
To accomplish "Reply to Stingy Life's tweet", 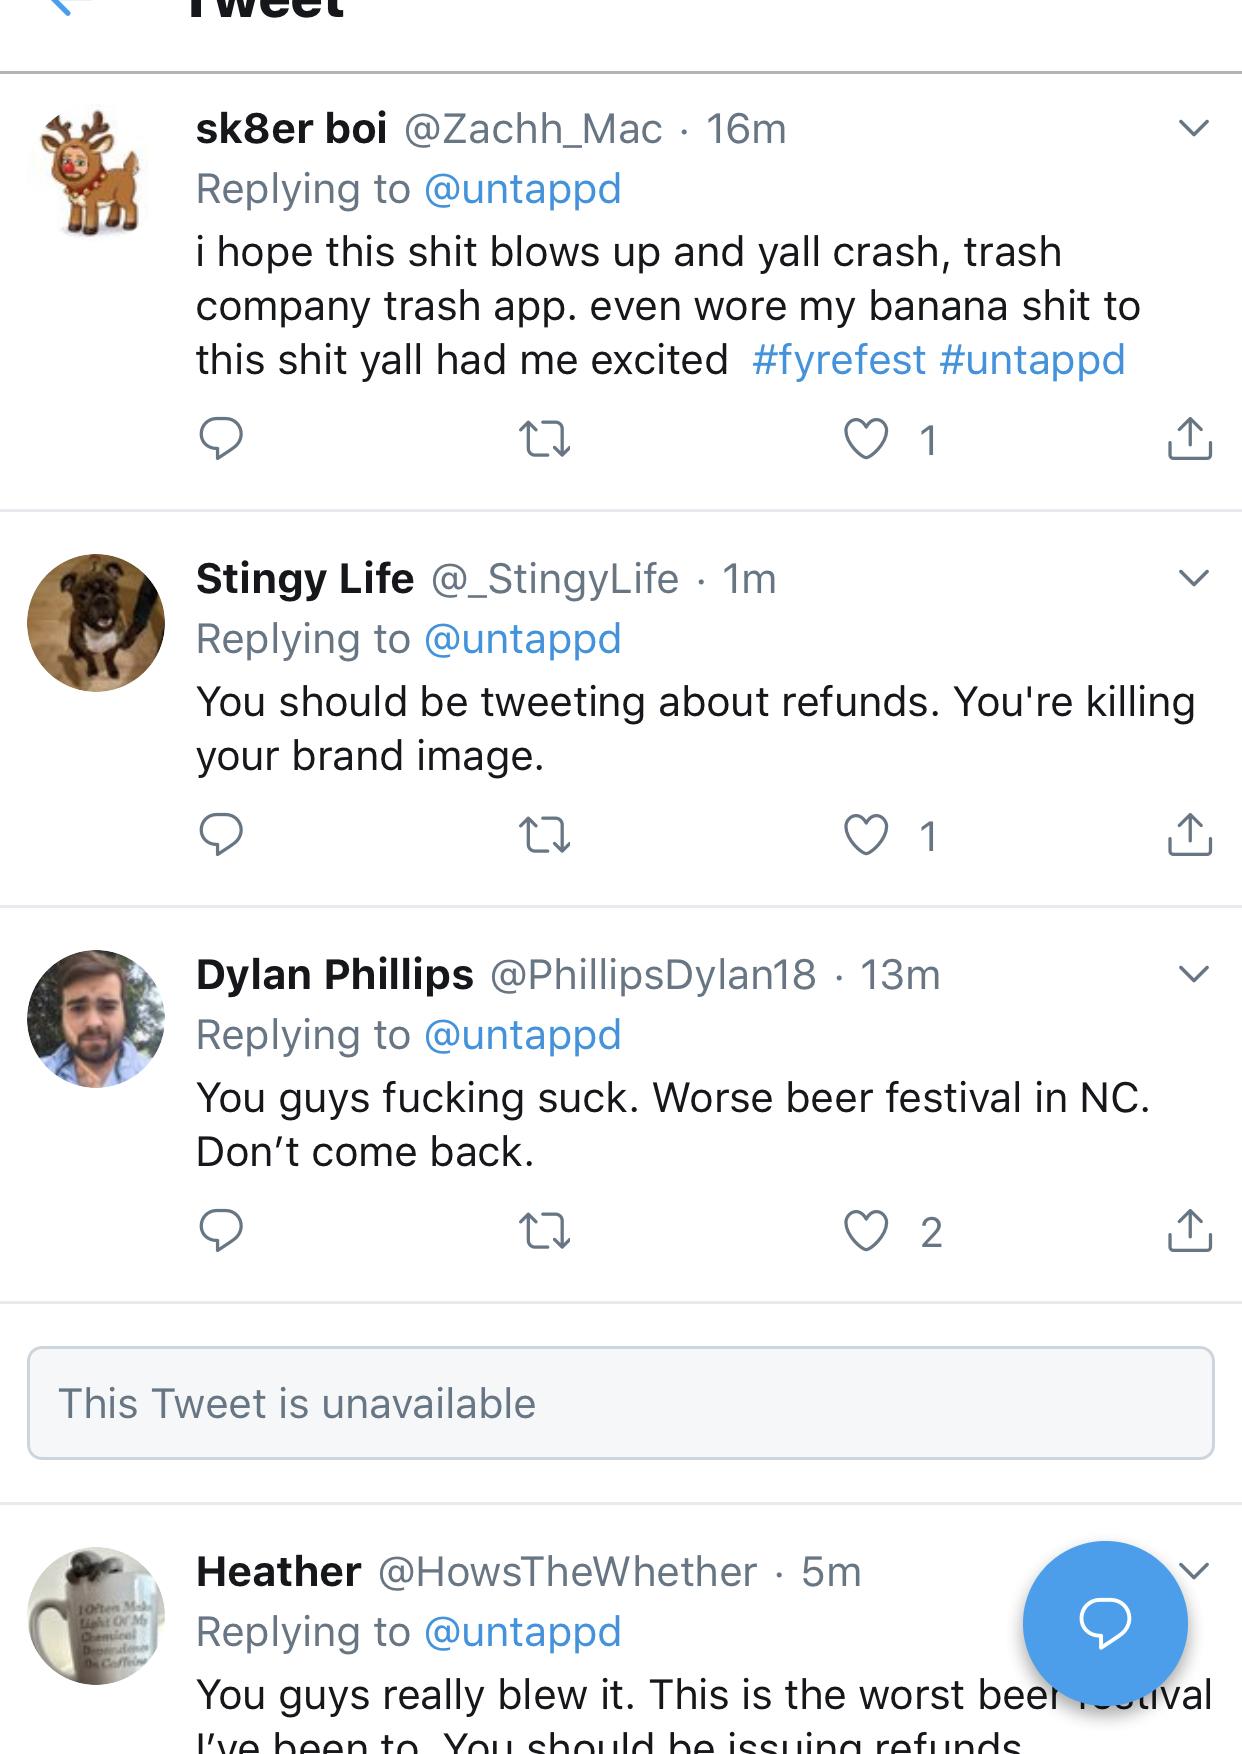I will [221, 834].
